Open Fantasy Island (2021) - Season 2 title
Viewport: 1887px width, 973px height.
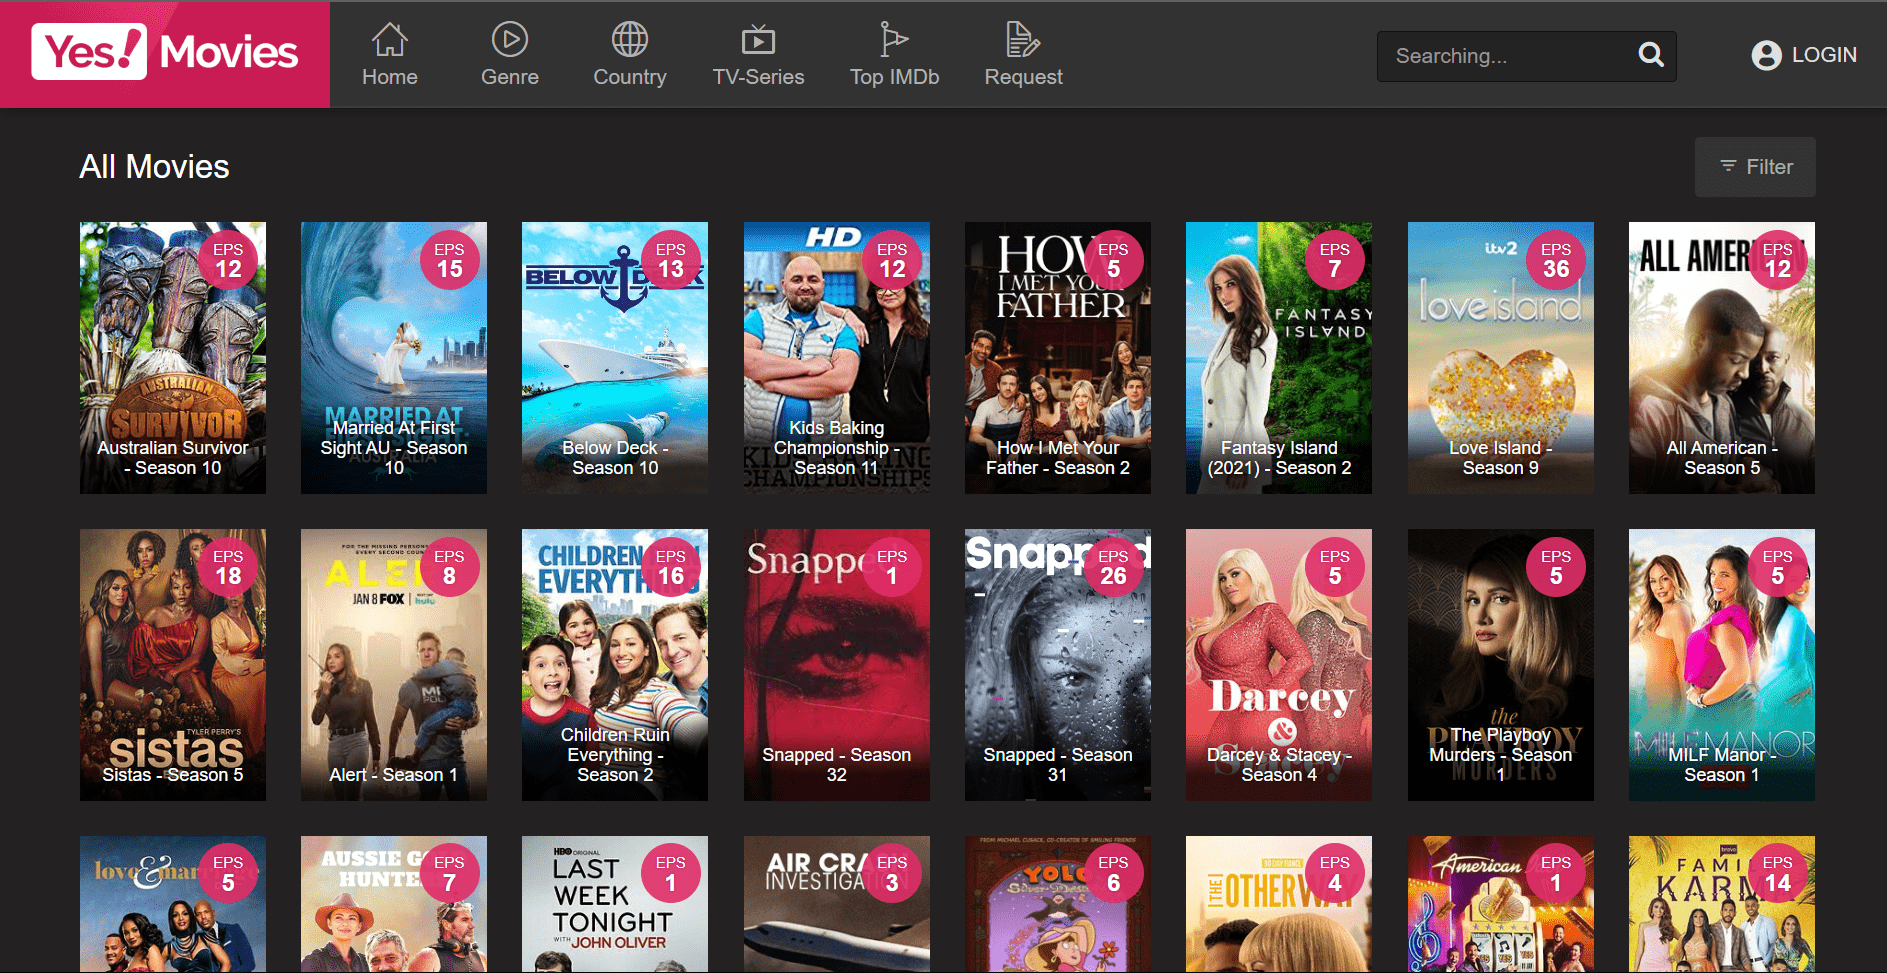coord(1279,458)
